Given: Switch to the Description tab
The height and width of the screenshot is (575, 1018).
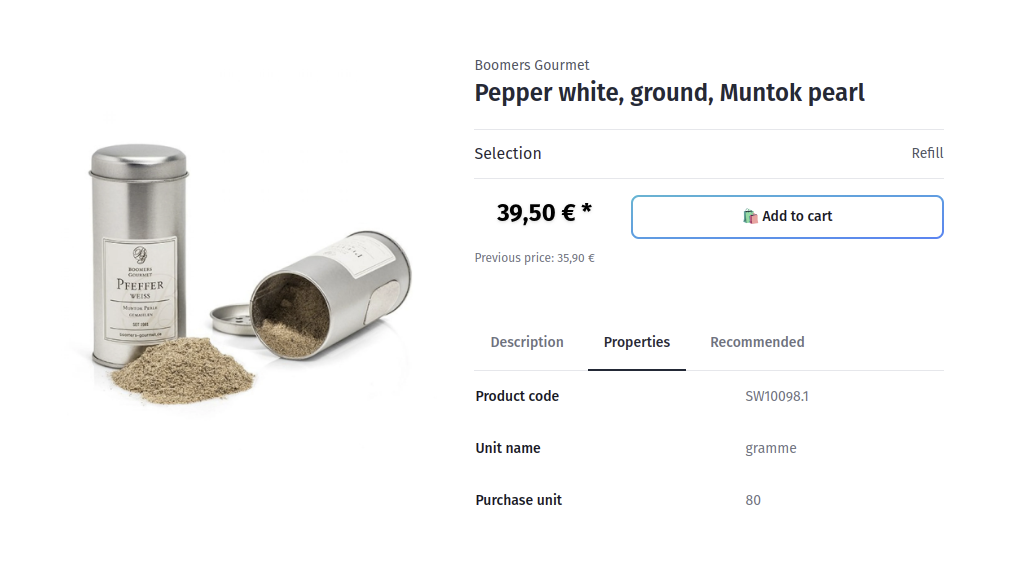Looking at the screenshot, I should point(527,342).
